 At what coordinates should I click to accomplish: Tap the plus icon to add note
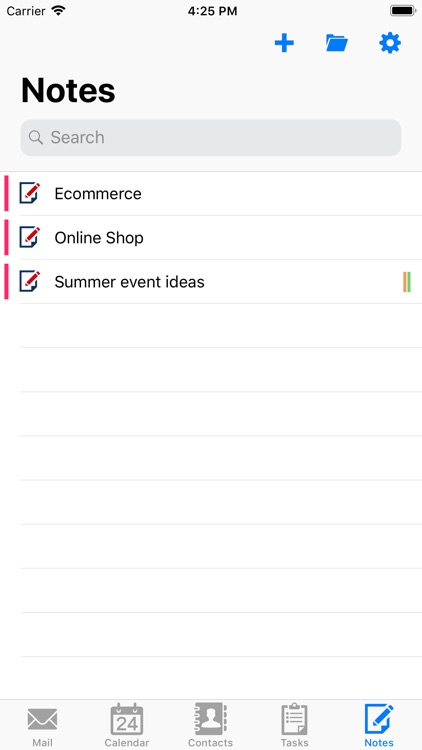coord(284,44)
